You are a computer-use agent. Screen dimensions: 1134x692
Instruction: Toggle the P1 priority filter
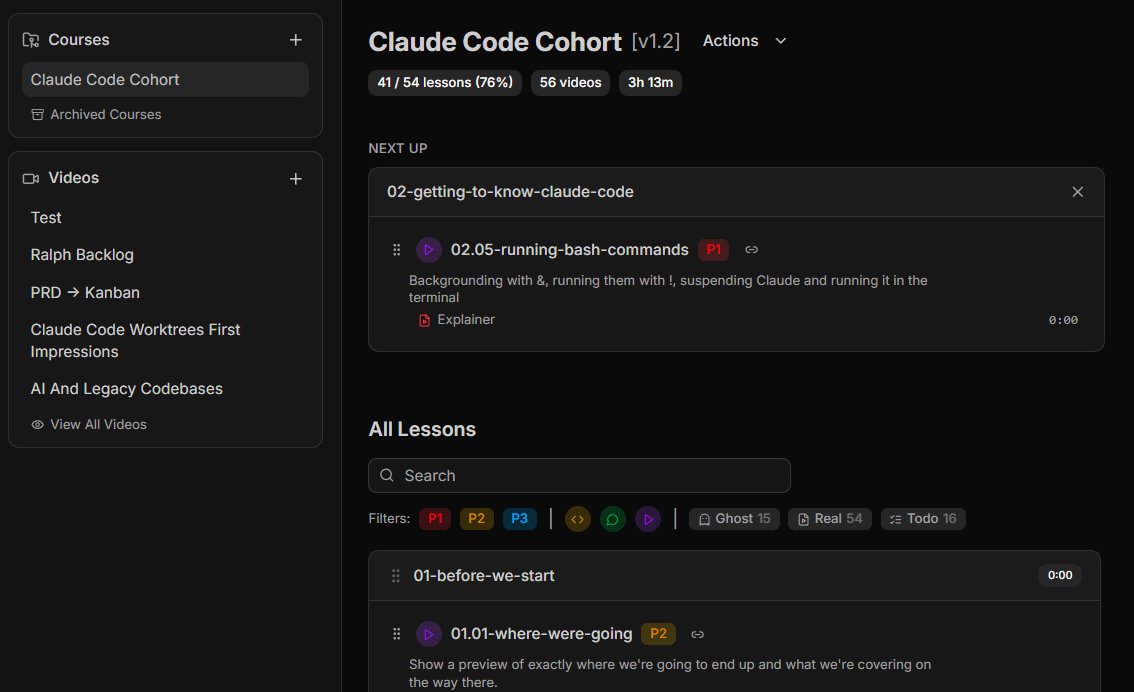coord(435,518)
